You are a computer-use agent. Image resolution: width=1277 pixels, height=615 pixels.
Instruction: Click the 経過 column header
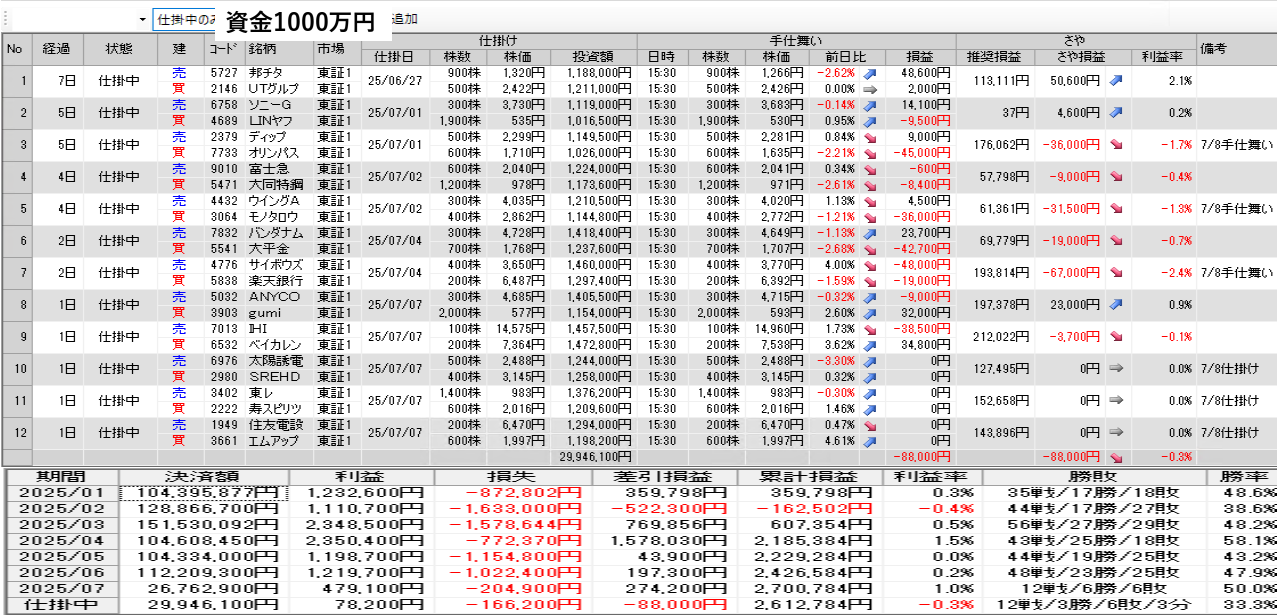pos(57,49)
